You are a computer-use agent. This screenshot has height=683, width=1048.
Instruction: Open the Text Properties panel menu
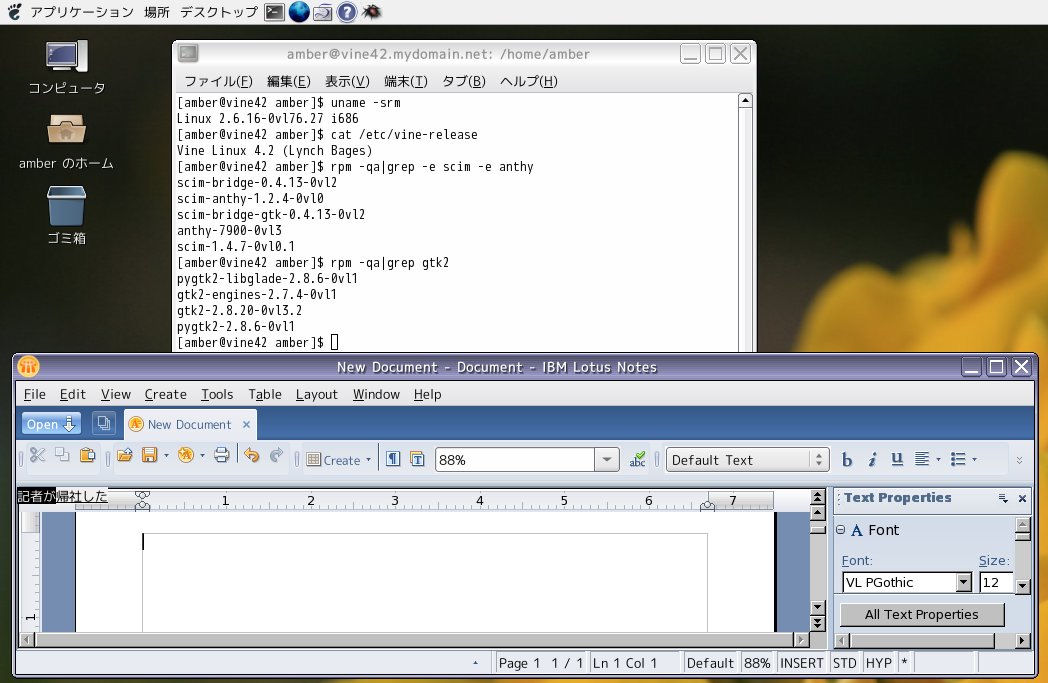click(1003, 498)
